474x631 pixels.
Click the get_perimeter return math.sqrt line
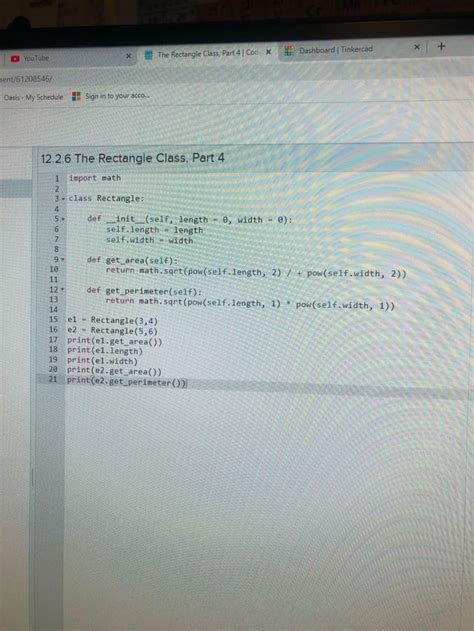tap(250, 303)
